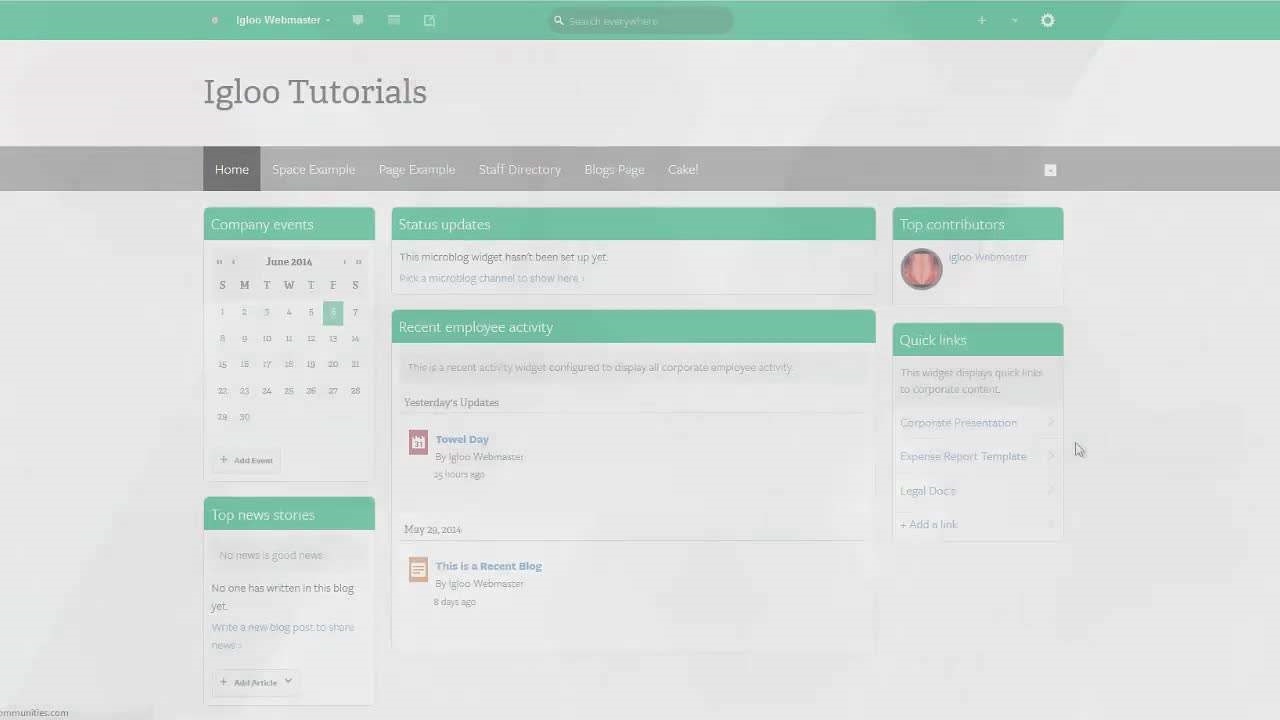Click the plus add-content icon in top bar

coord(982,20)
